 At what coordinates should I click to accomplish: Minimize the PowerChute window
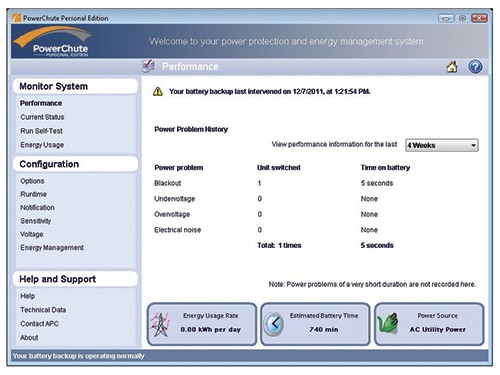pyautogui.click(x=446, y=18)
